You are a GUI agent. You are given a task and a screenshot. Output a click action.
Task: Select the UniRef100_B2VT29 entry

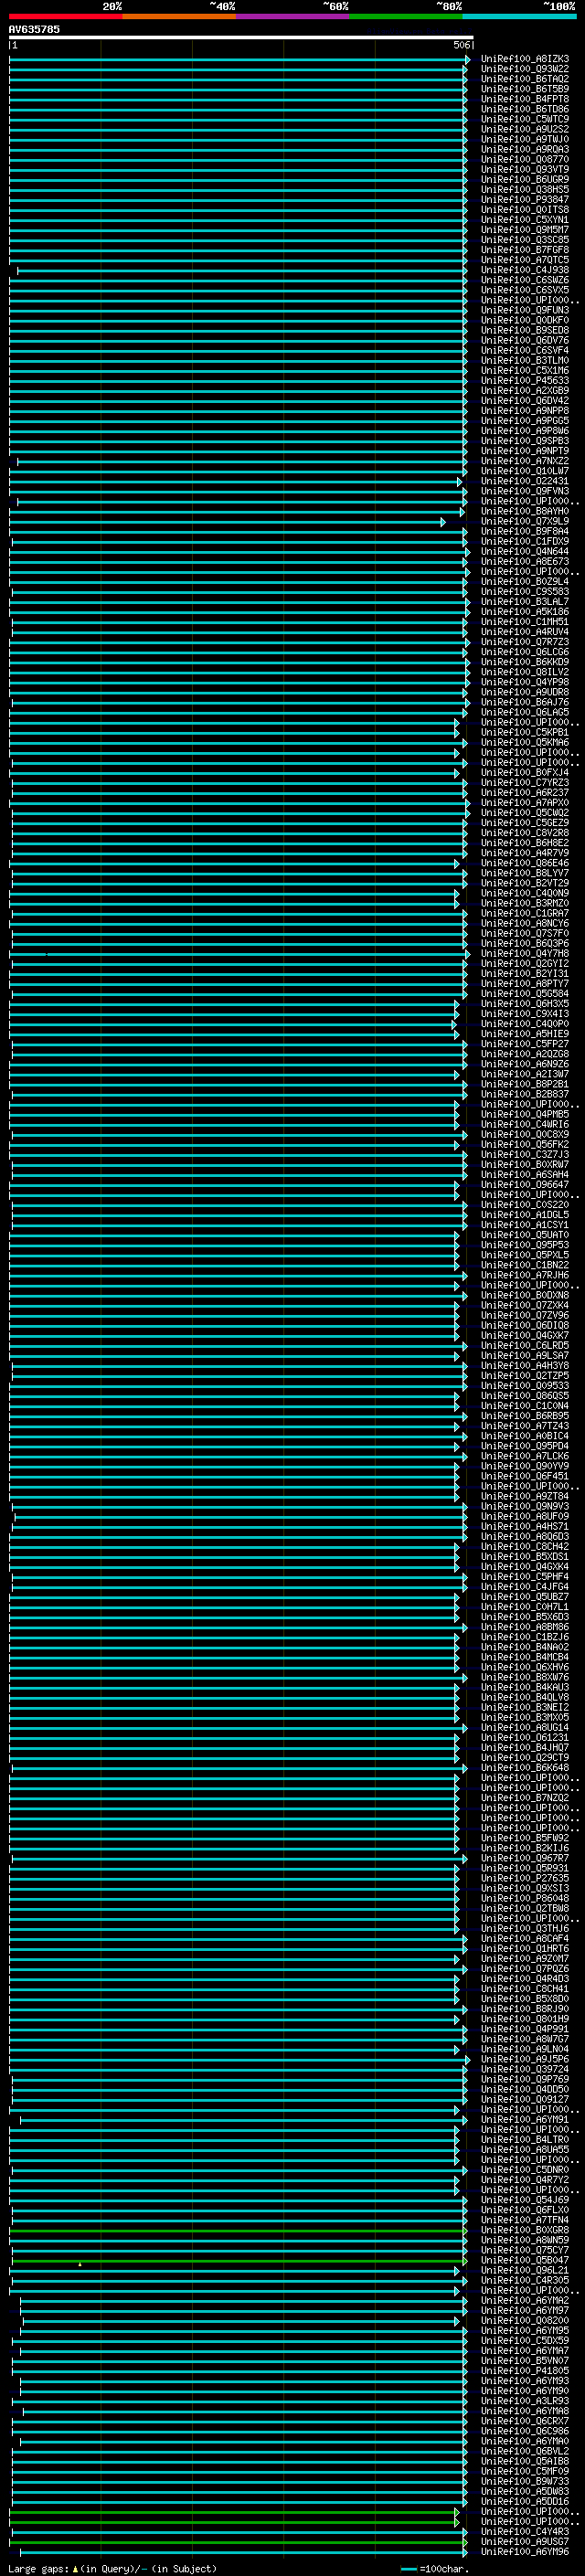coord(525,884)
